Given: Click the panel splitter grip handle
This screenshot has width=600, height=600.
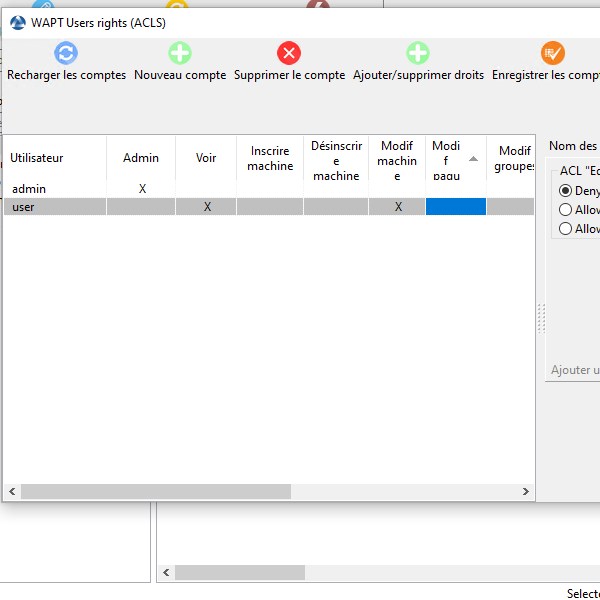Looking at the screenshot, I should (x=541, y=318).
